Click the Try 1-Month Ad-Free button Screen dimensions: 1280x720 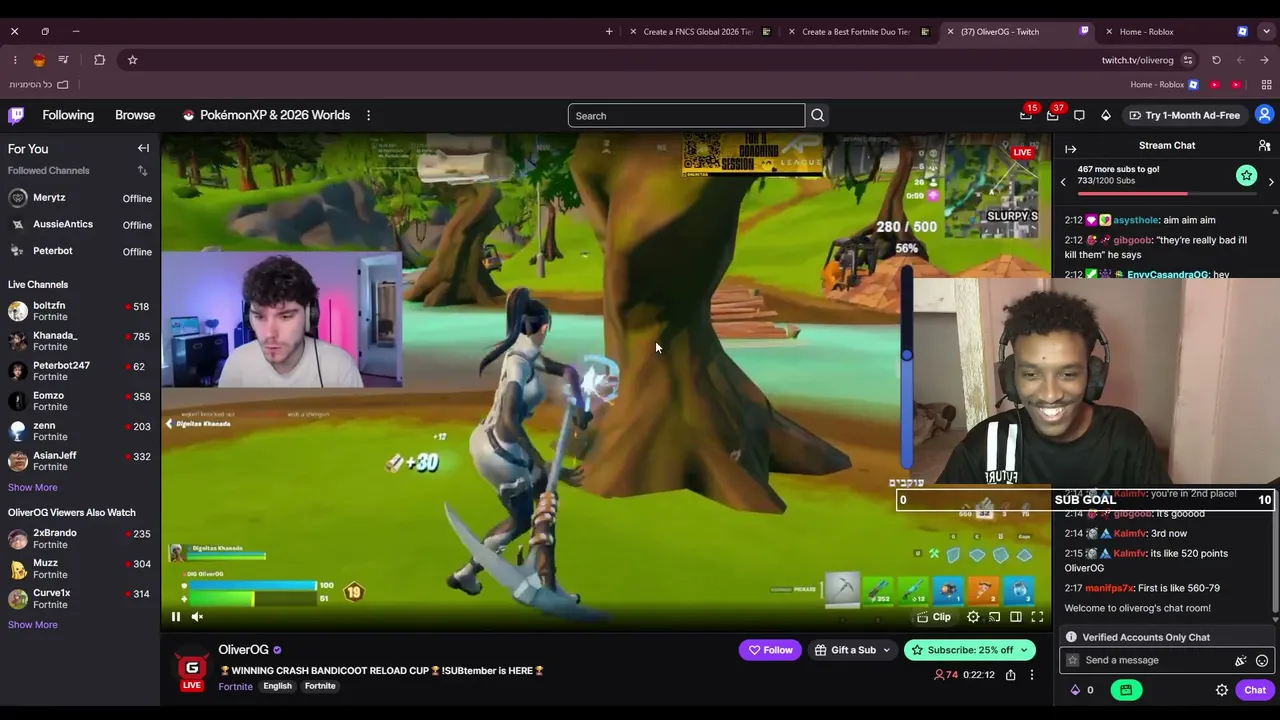[x=1184, y=115]
